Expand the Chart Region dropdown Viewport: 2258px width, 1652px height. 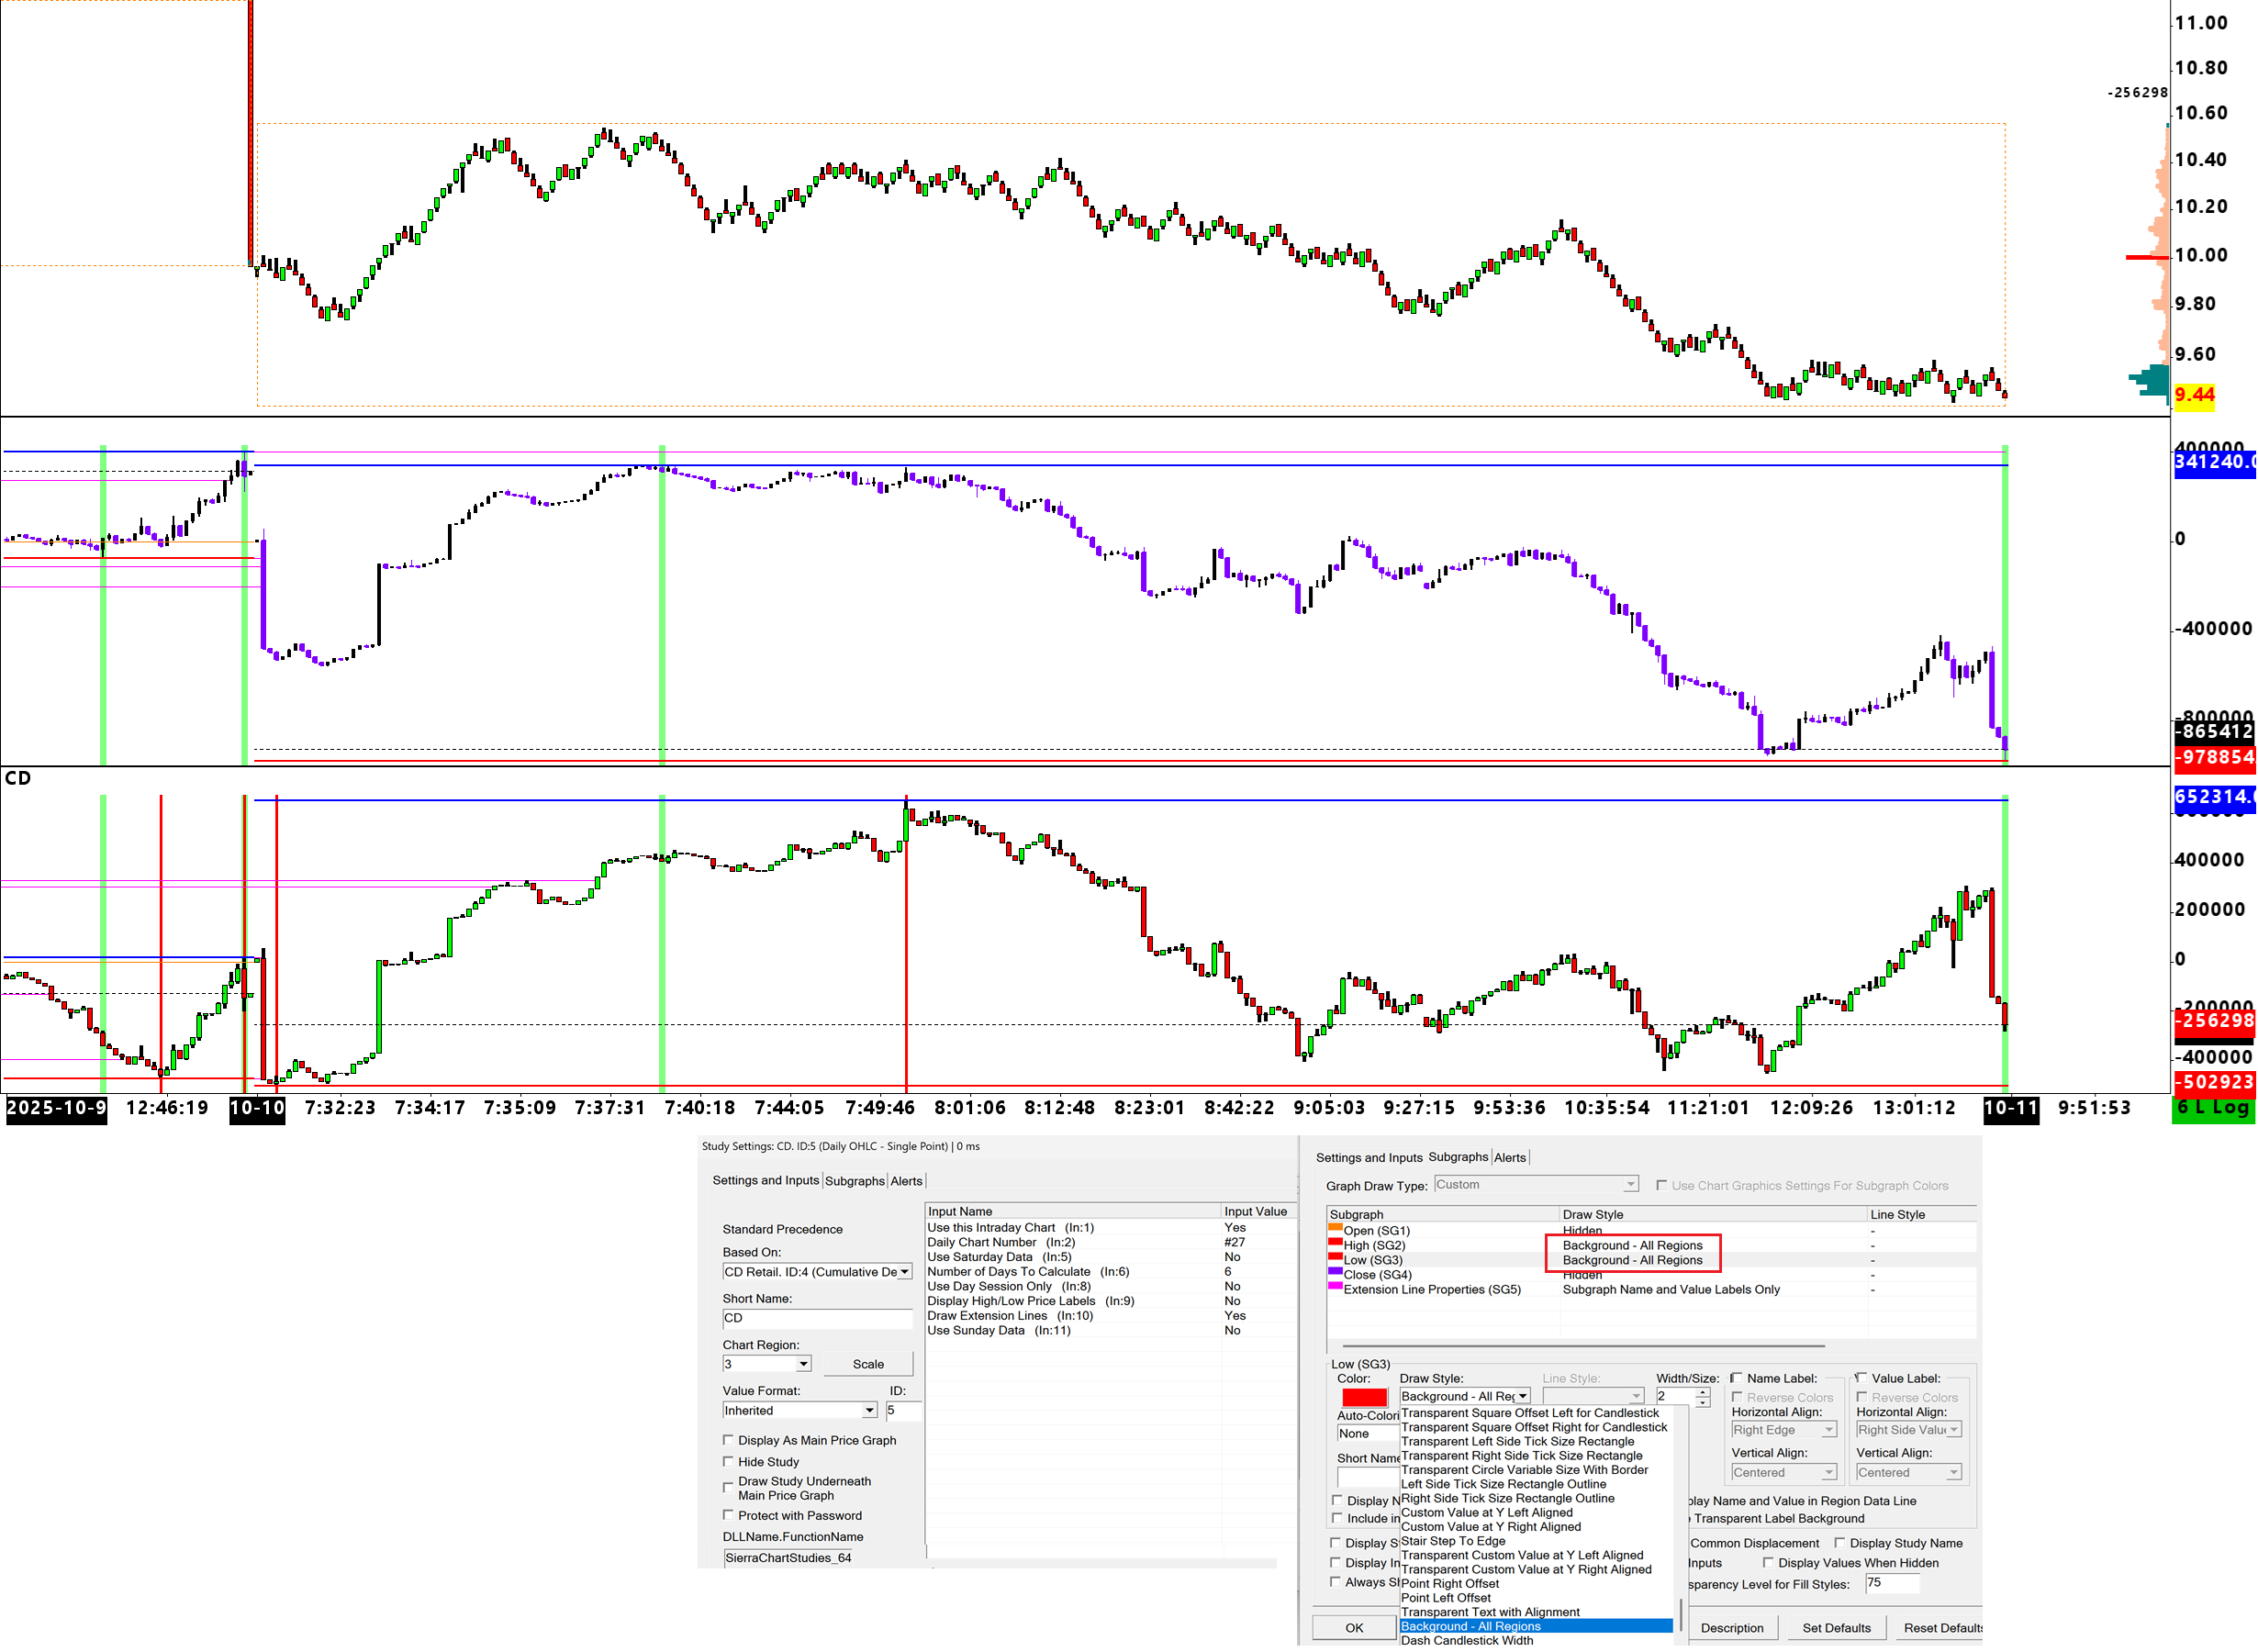pos(803,1365)
